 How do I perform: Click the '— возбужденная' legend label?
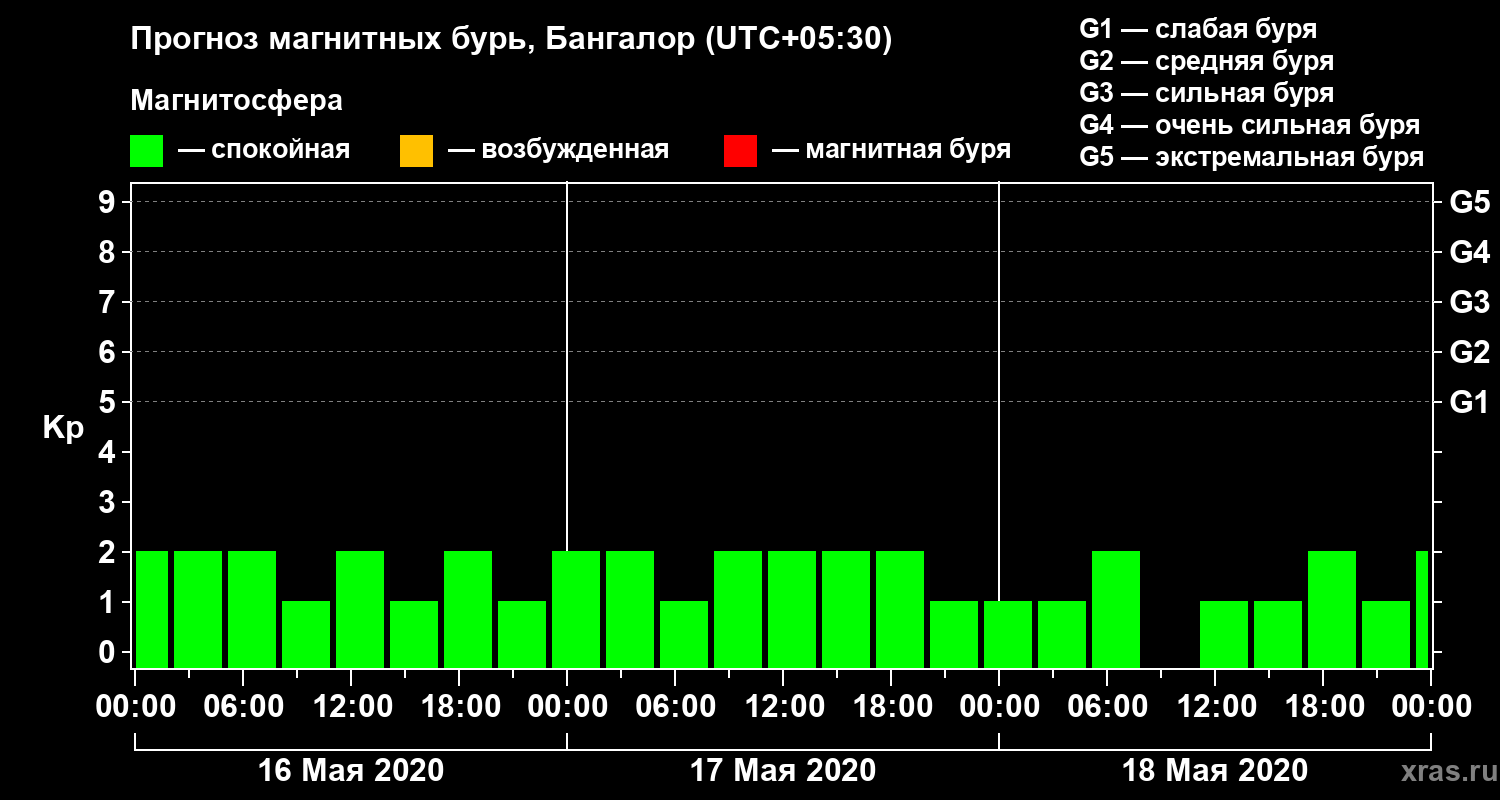click(x=559, y=150)
